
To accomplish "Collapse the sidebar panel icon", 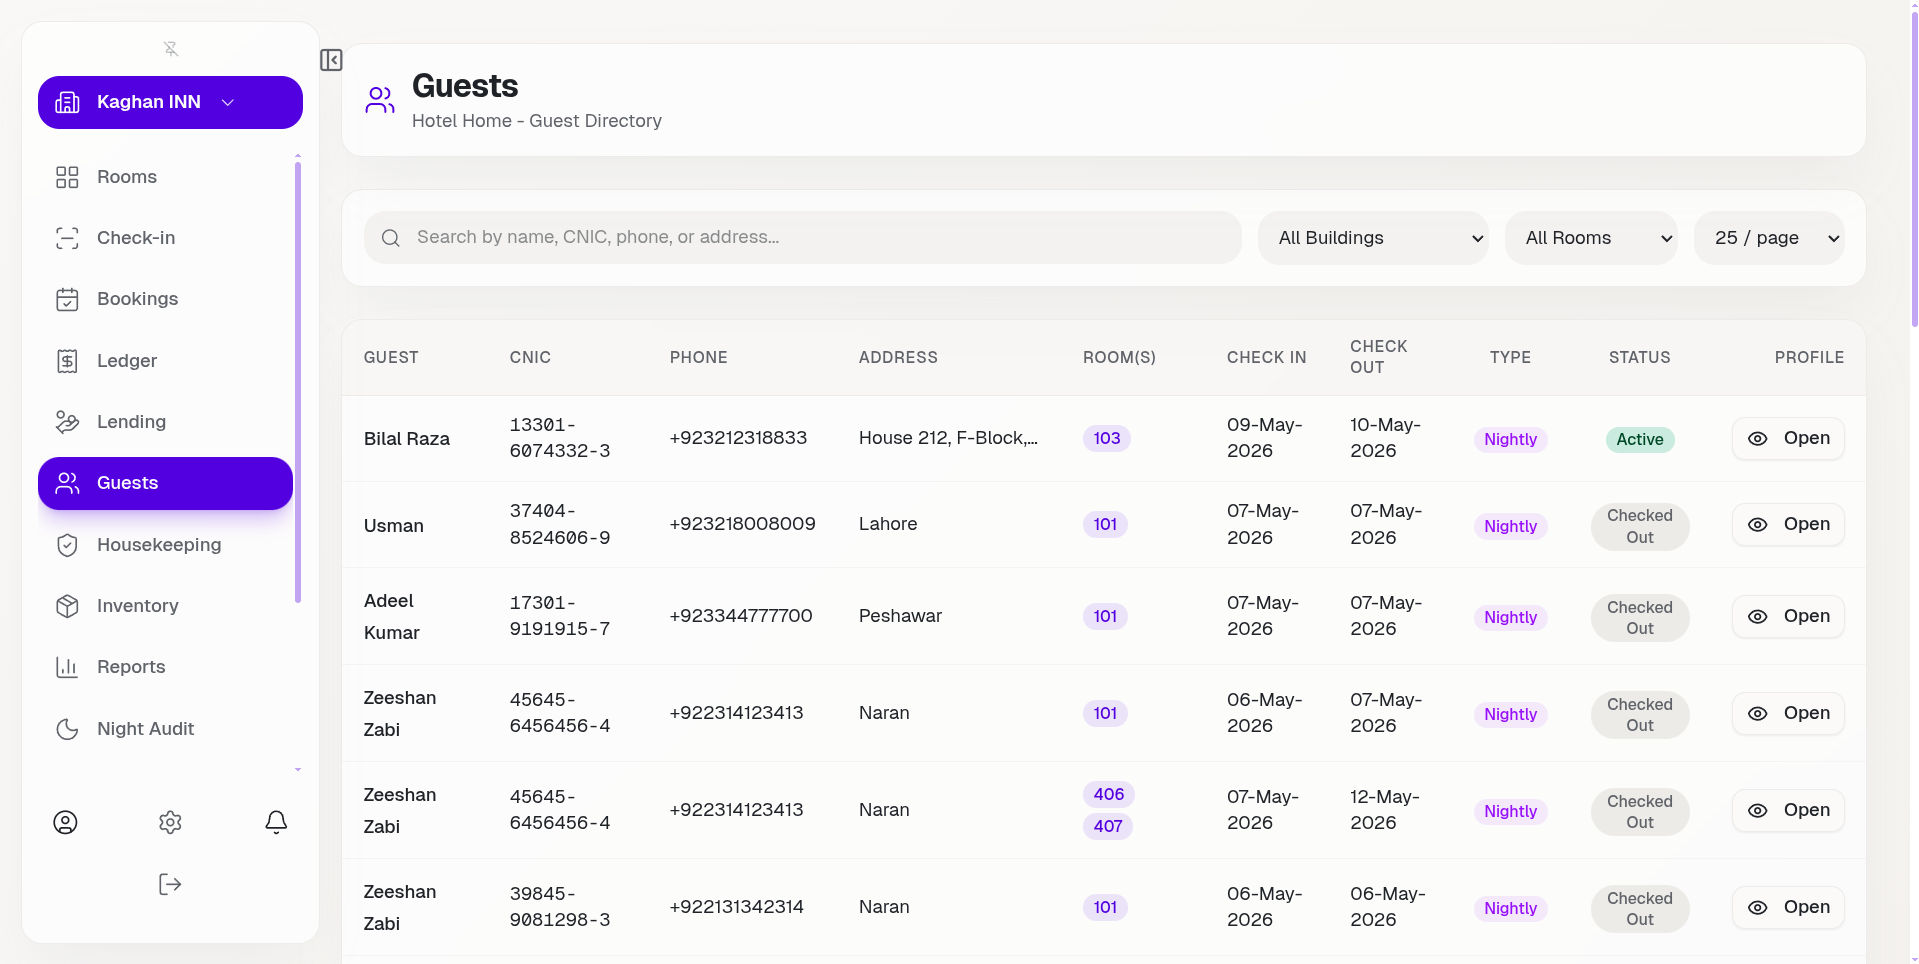I will [331, 60].
